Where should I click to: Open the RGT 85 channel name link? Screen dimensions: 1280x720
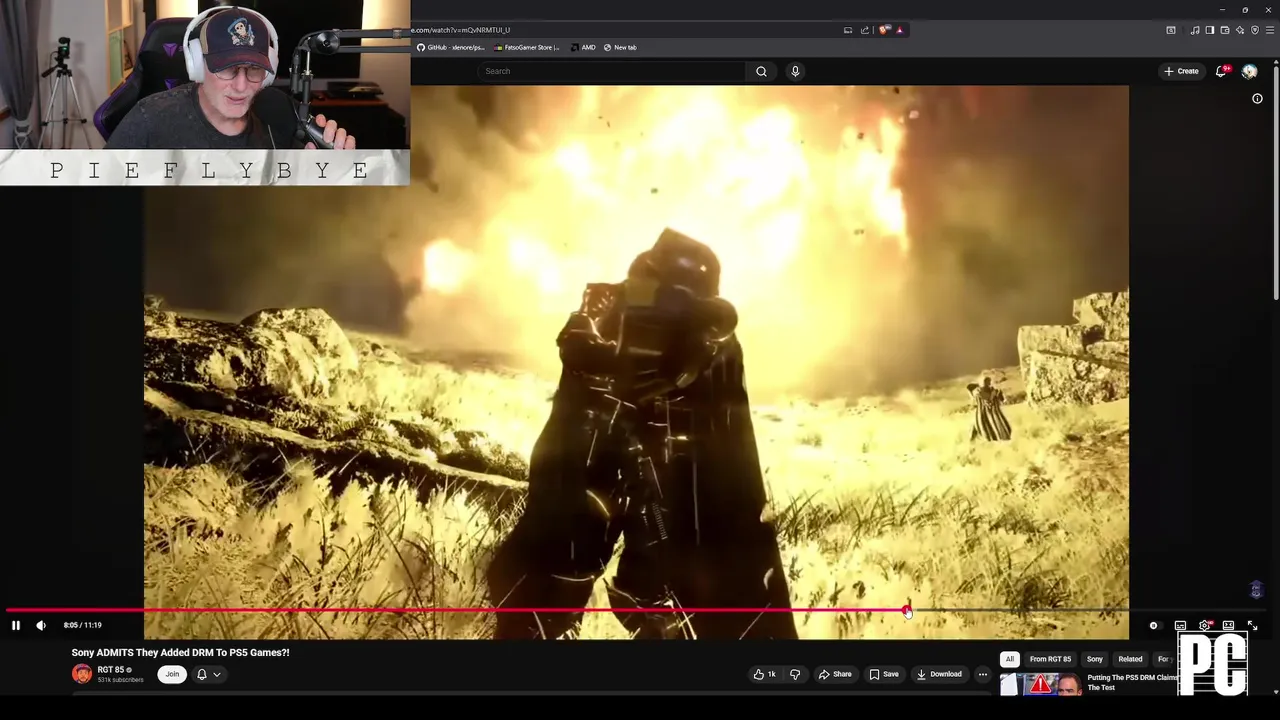(x=111, y=670)
